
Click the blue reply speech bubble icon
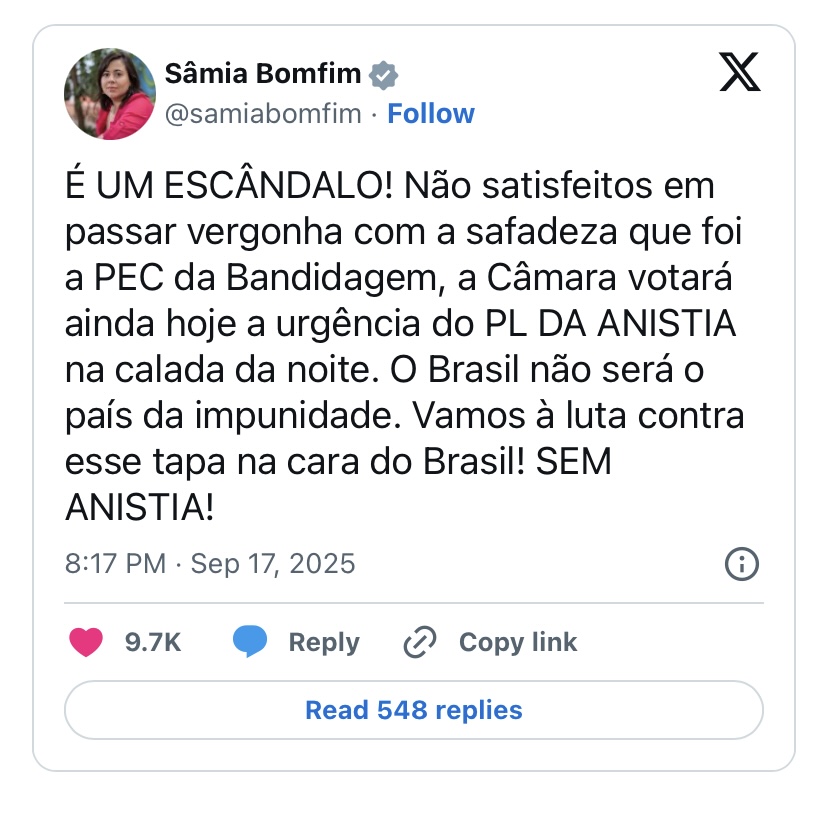click(x=250, y=641)
